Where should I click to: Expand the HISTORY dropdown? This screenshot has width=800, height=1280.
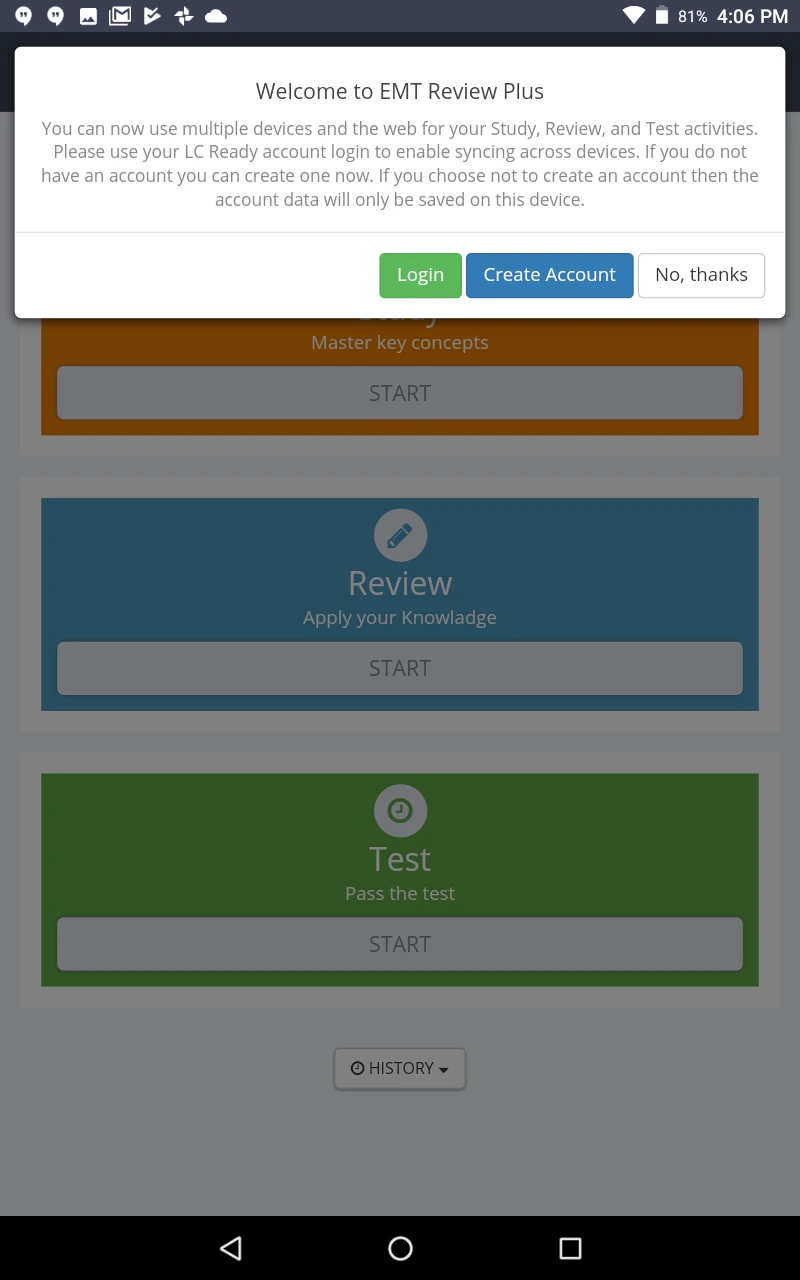tap(400, 1068)
